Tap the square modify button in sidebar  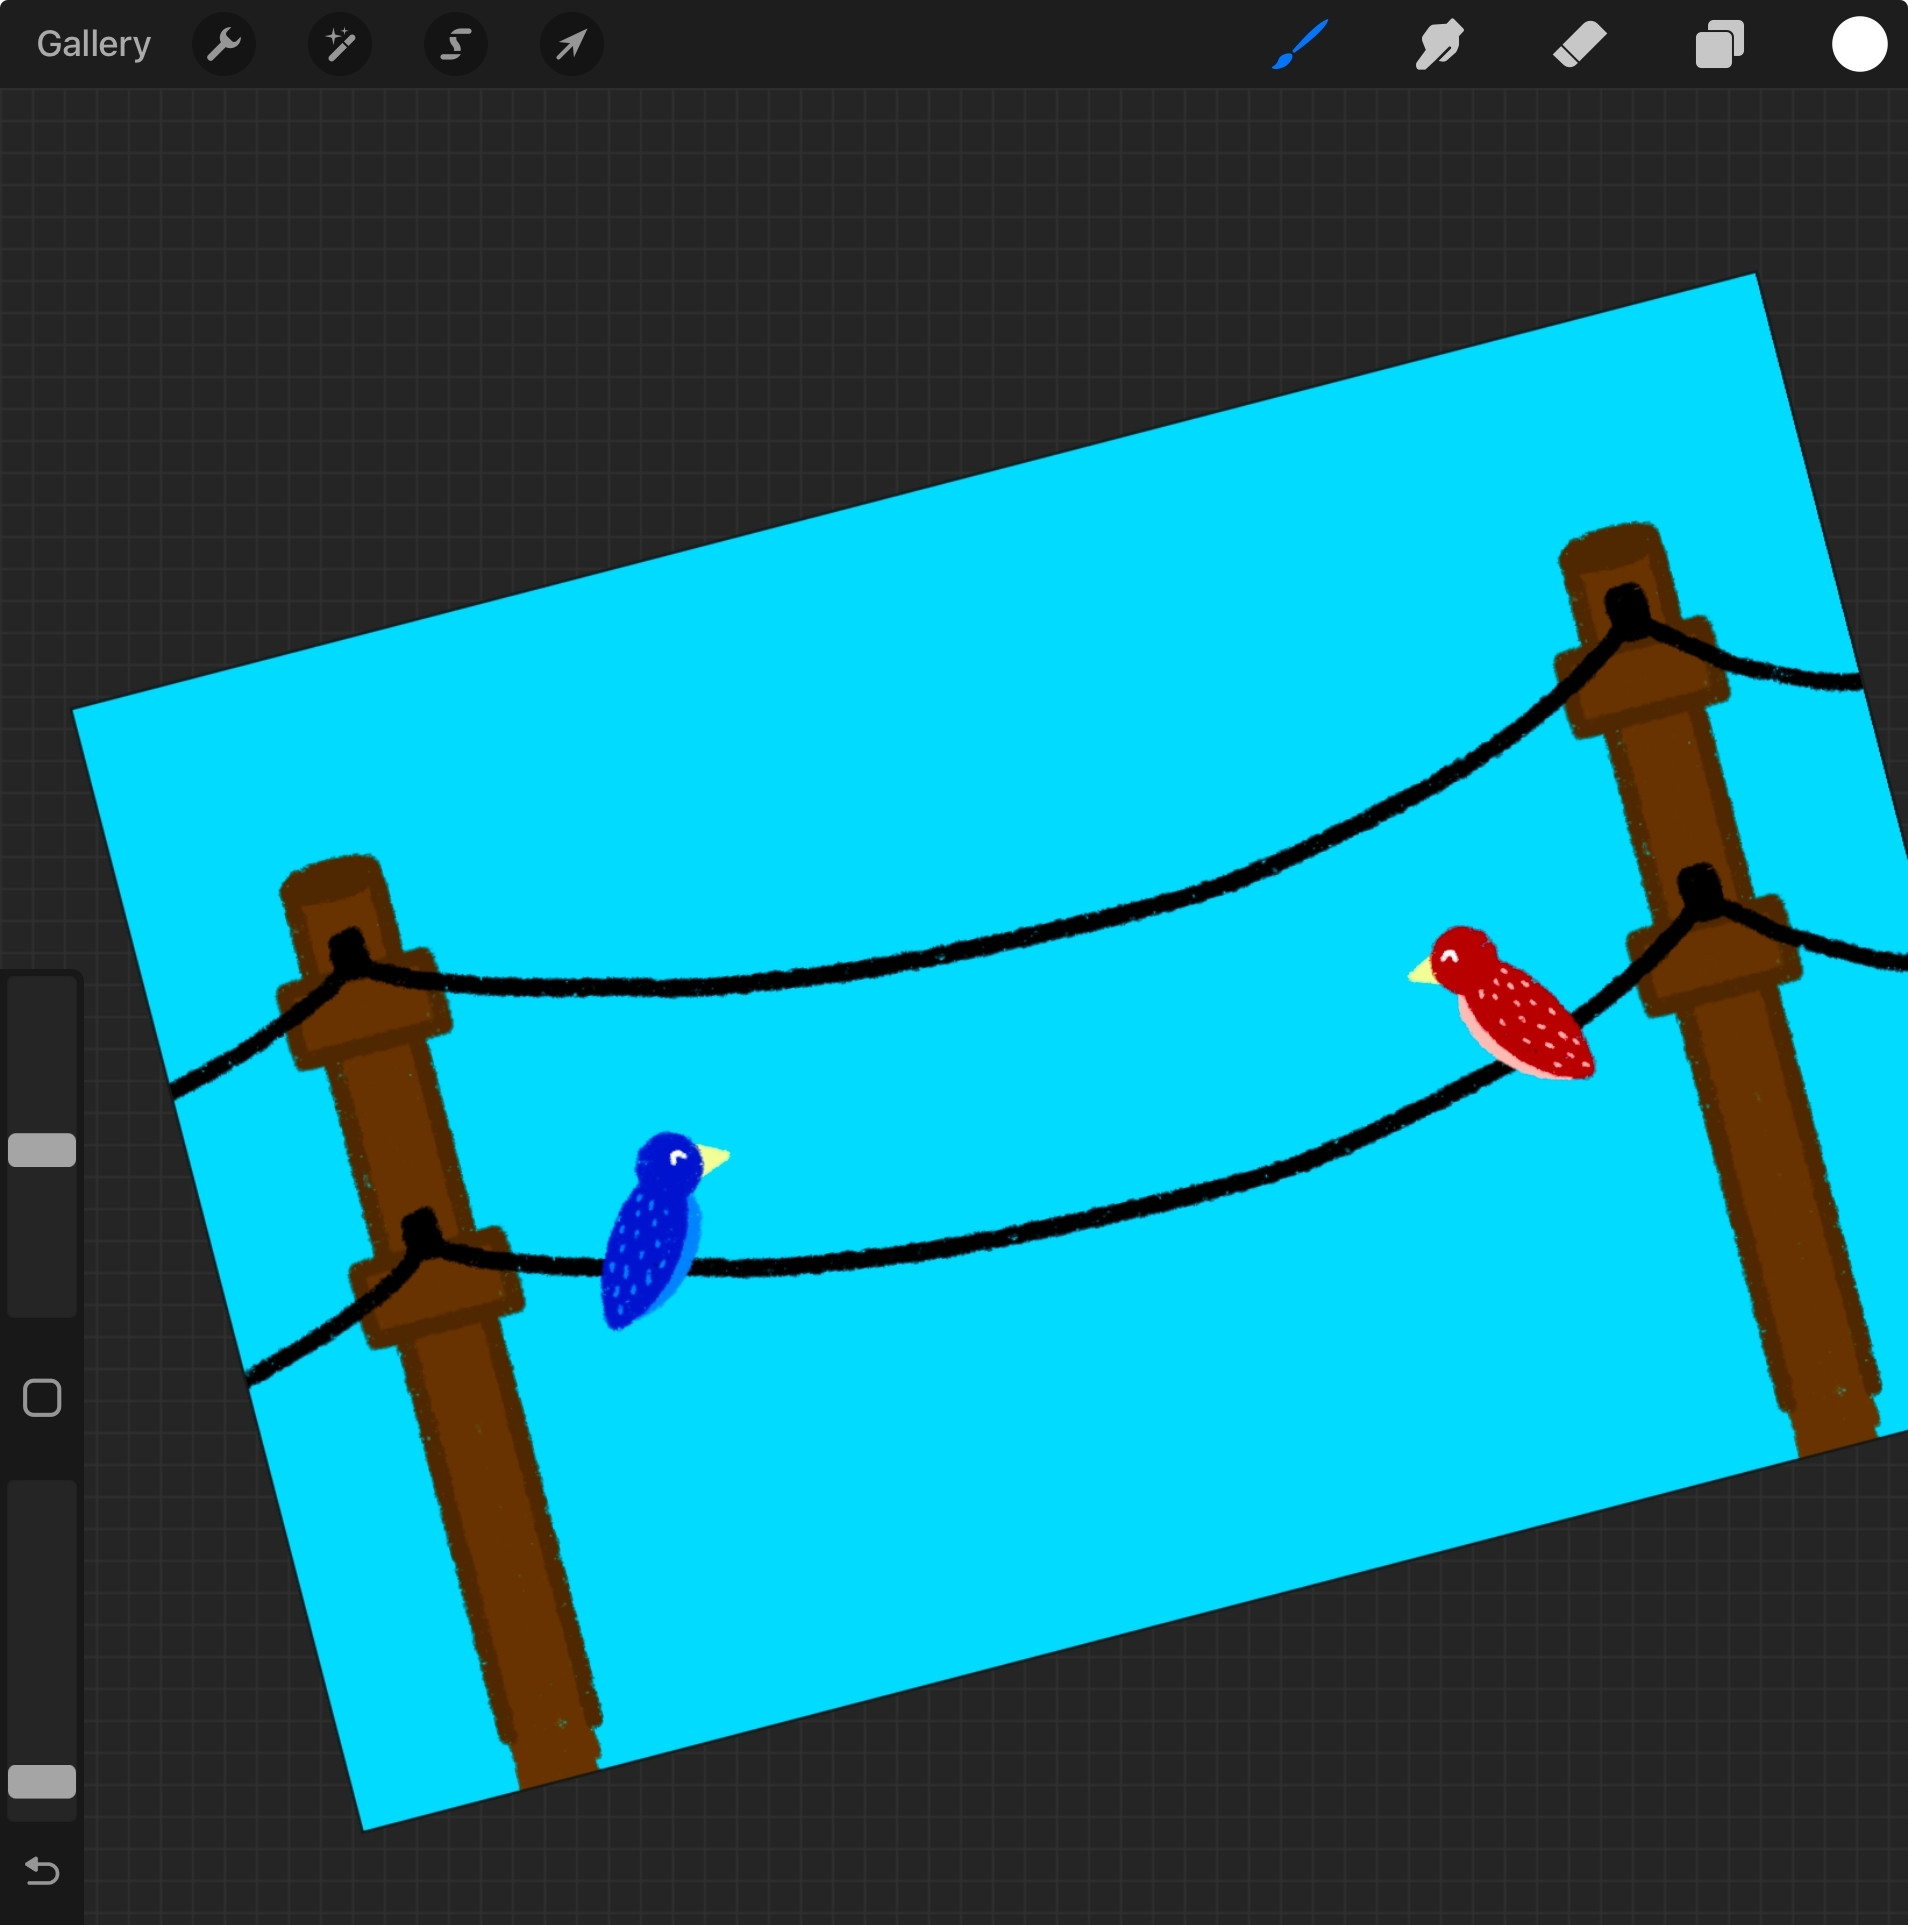(42, 1398)
